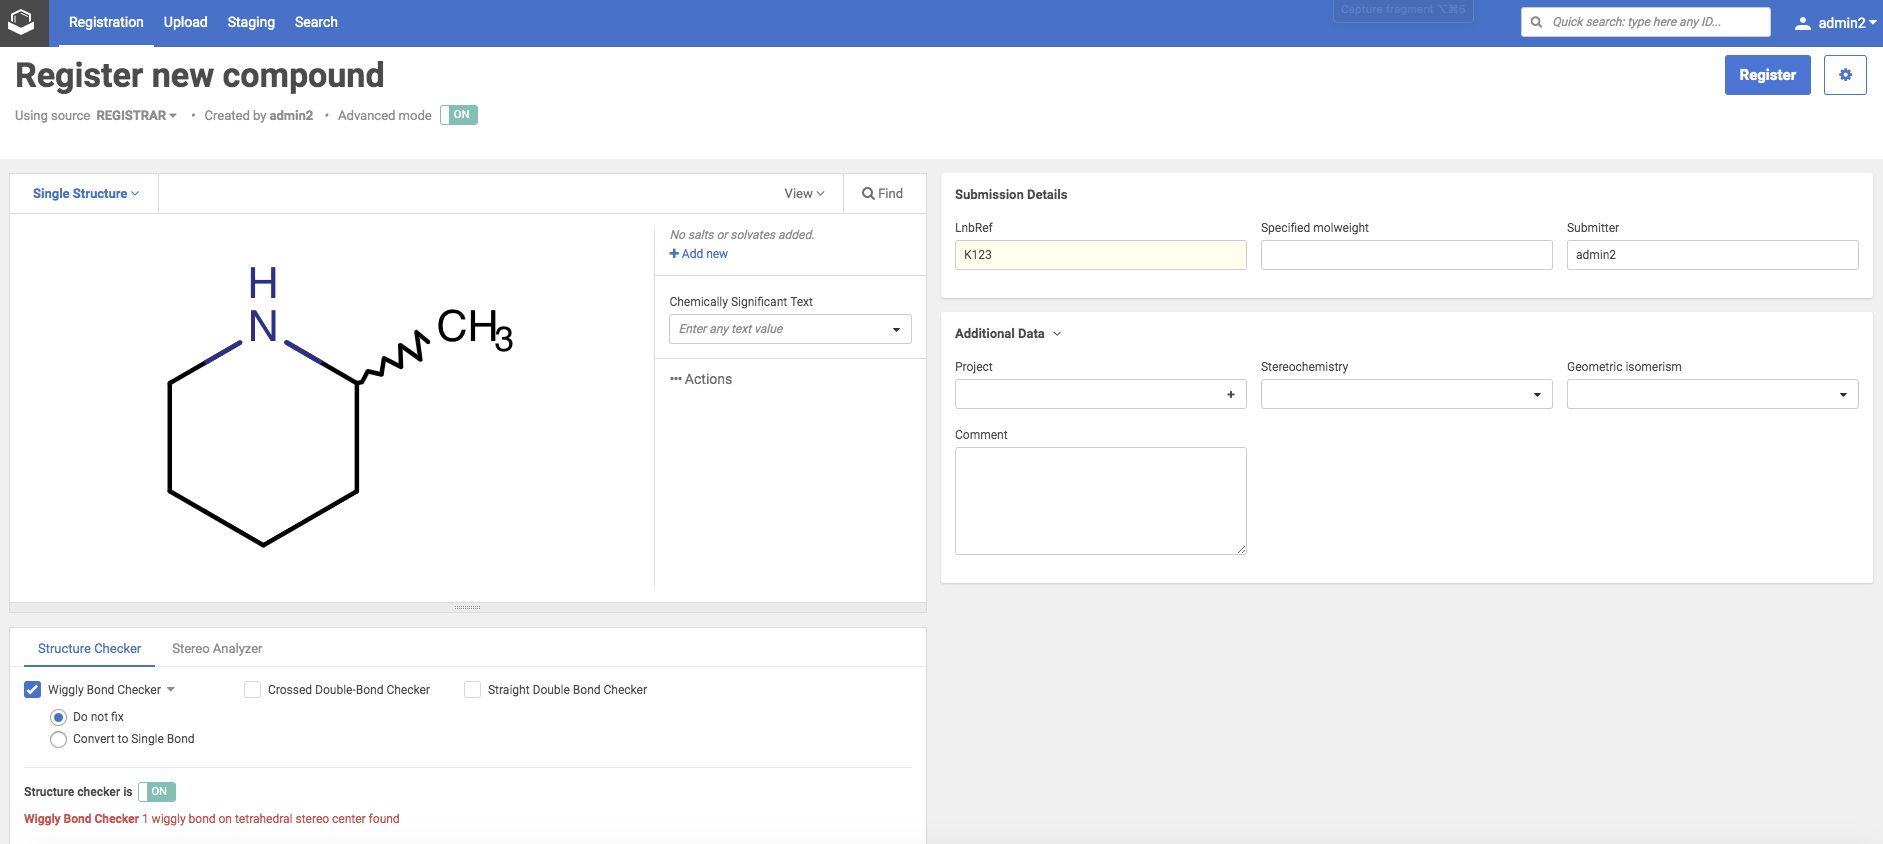Switch to the Stereo Analyzer tab
Image resolution: width=1883 pixels, height=844 pixels.
217,649
